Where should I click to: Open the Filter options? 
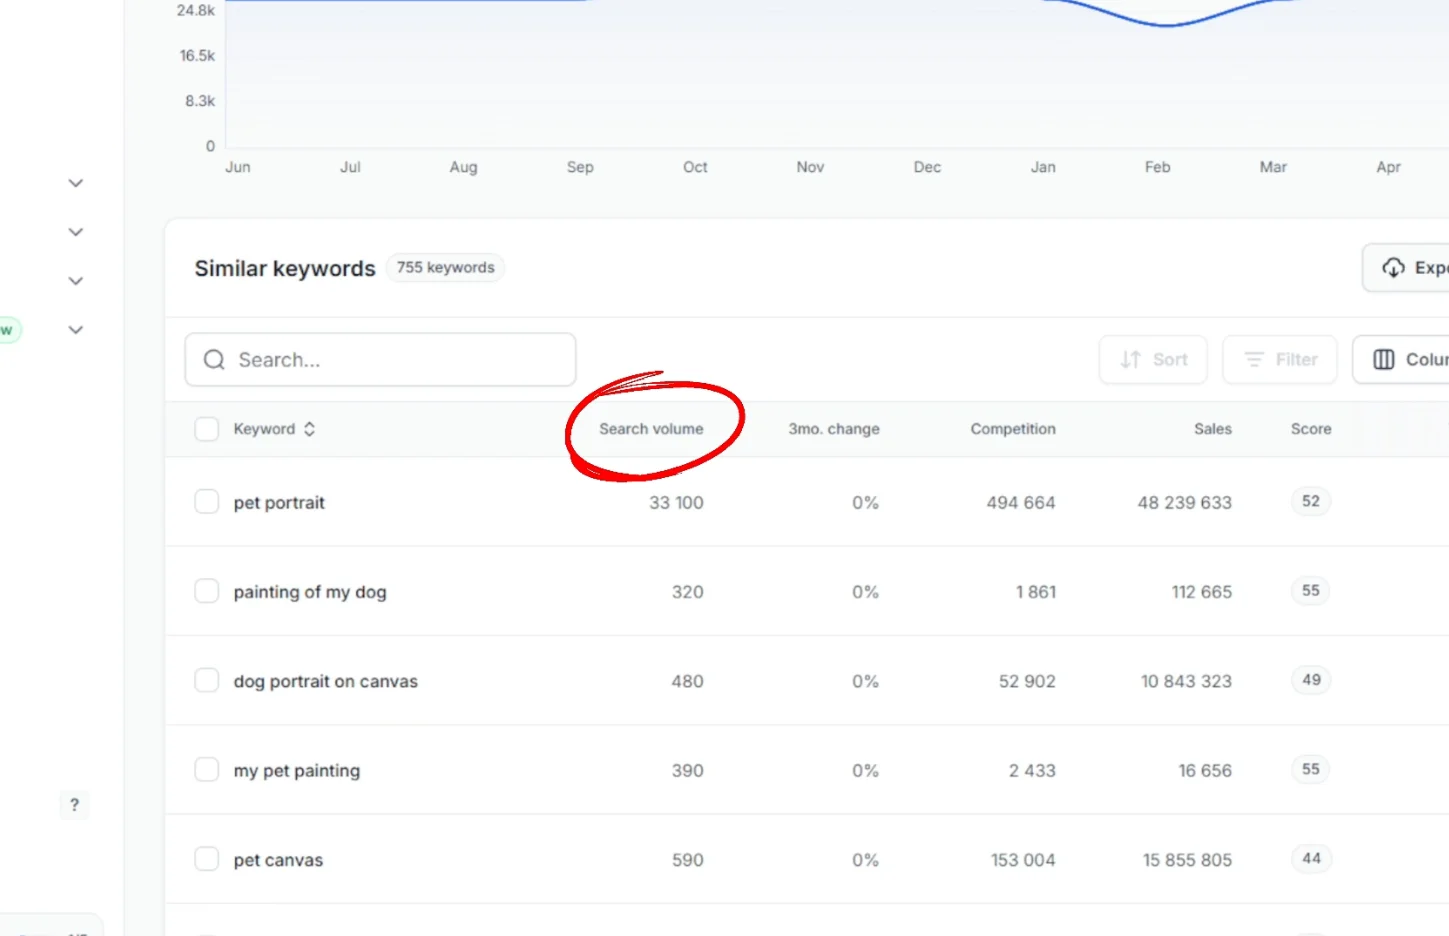tap(1280, 360)
